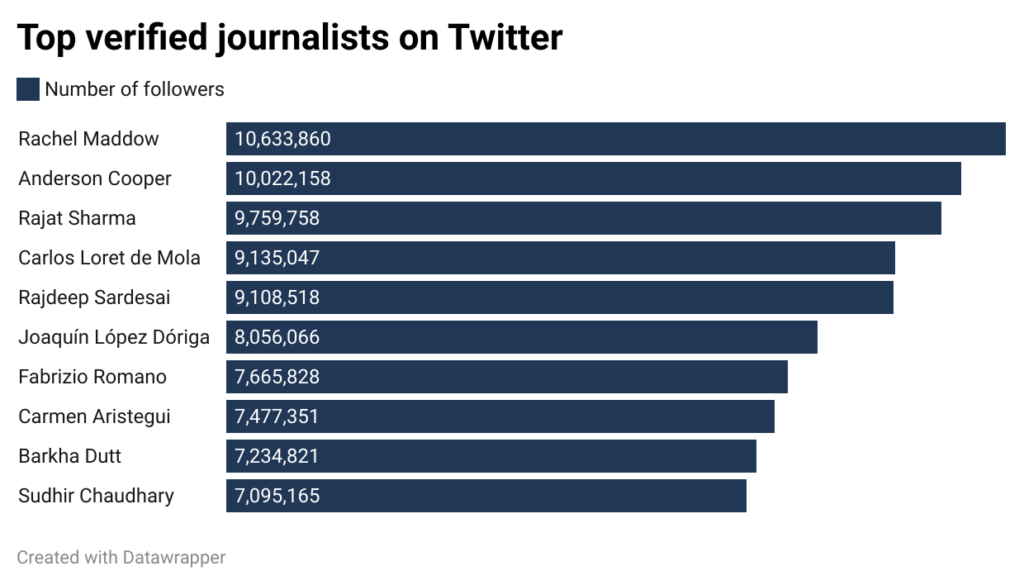
Task: Click the Number of followers legend swatch
Action: 28,89
